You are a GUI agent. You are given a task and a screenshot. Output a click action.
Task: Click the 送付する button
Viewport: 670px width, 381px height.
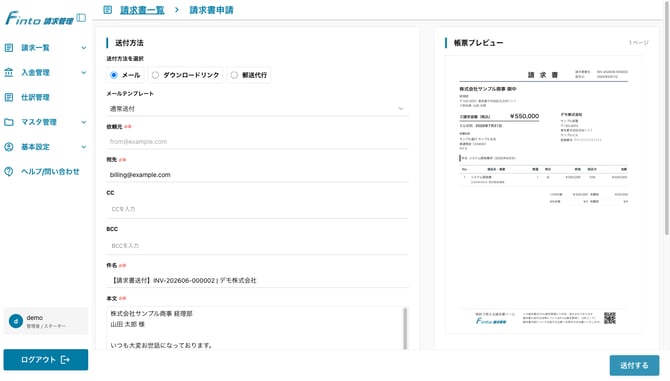point(634,366)
